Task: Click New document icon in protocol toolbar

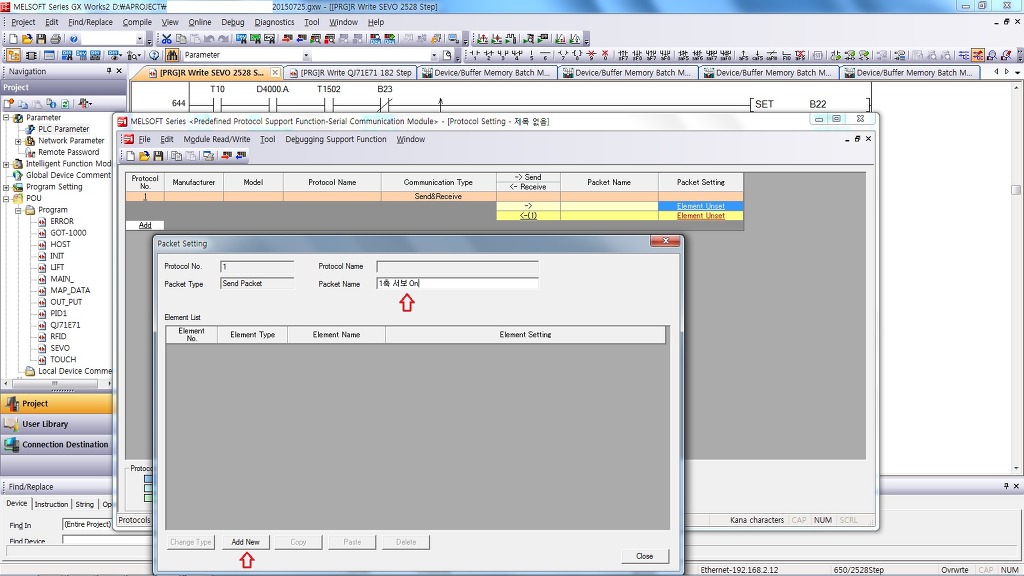Action: pyautogui.click(x=130, y=156)
